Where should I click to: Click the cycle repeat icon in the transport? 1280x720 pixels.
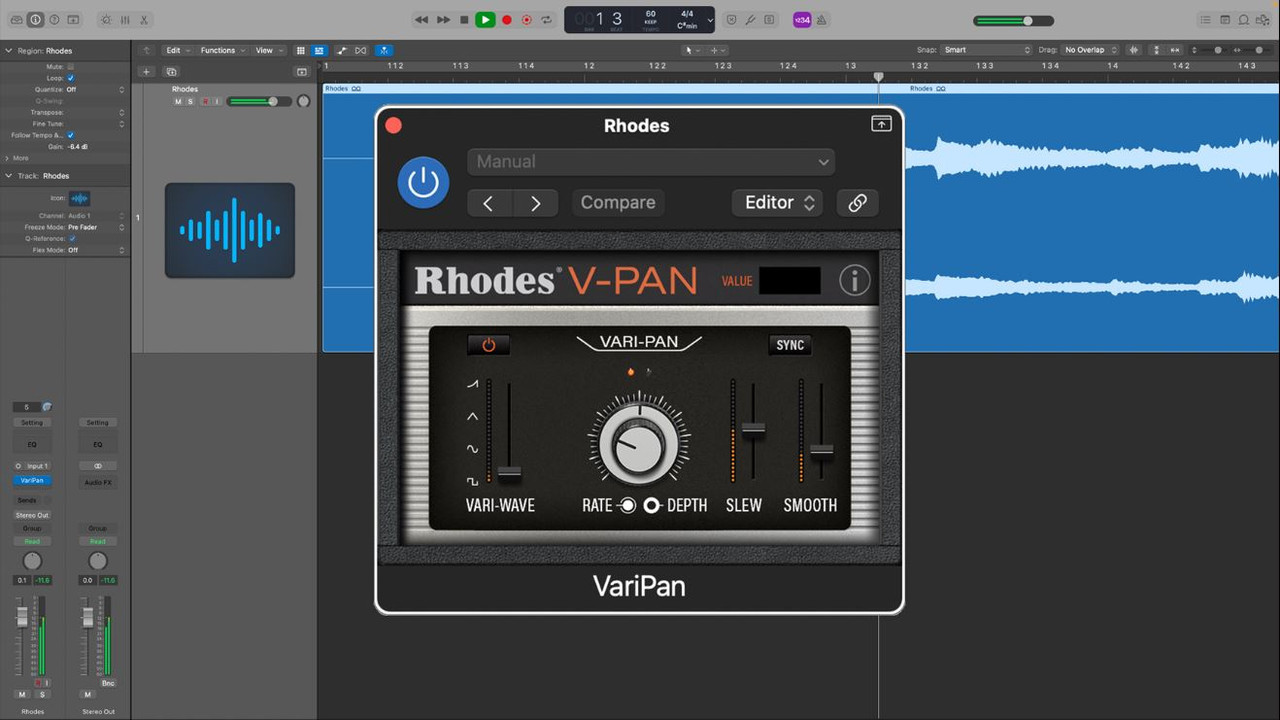546,19
